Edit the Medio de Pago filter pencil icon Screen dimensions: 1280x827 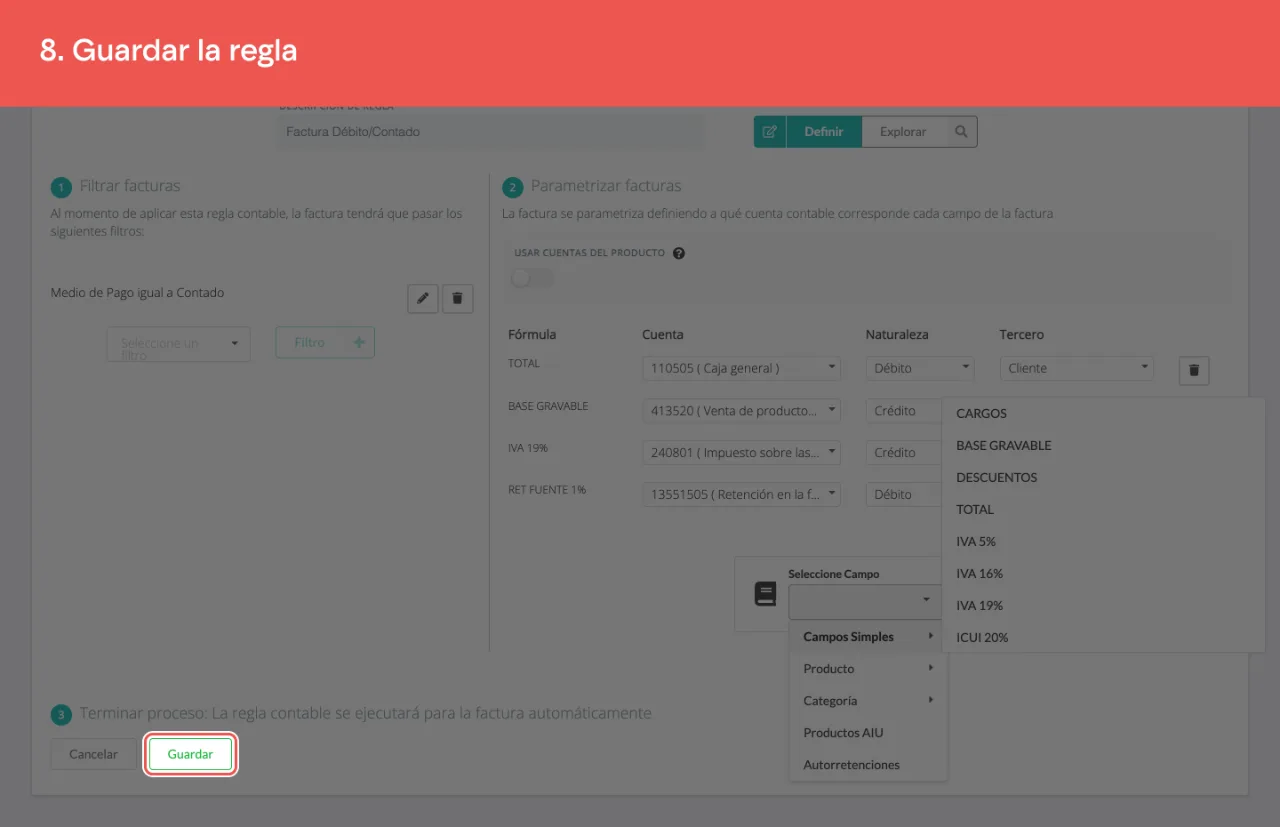click(423, 298)
